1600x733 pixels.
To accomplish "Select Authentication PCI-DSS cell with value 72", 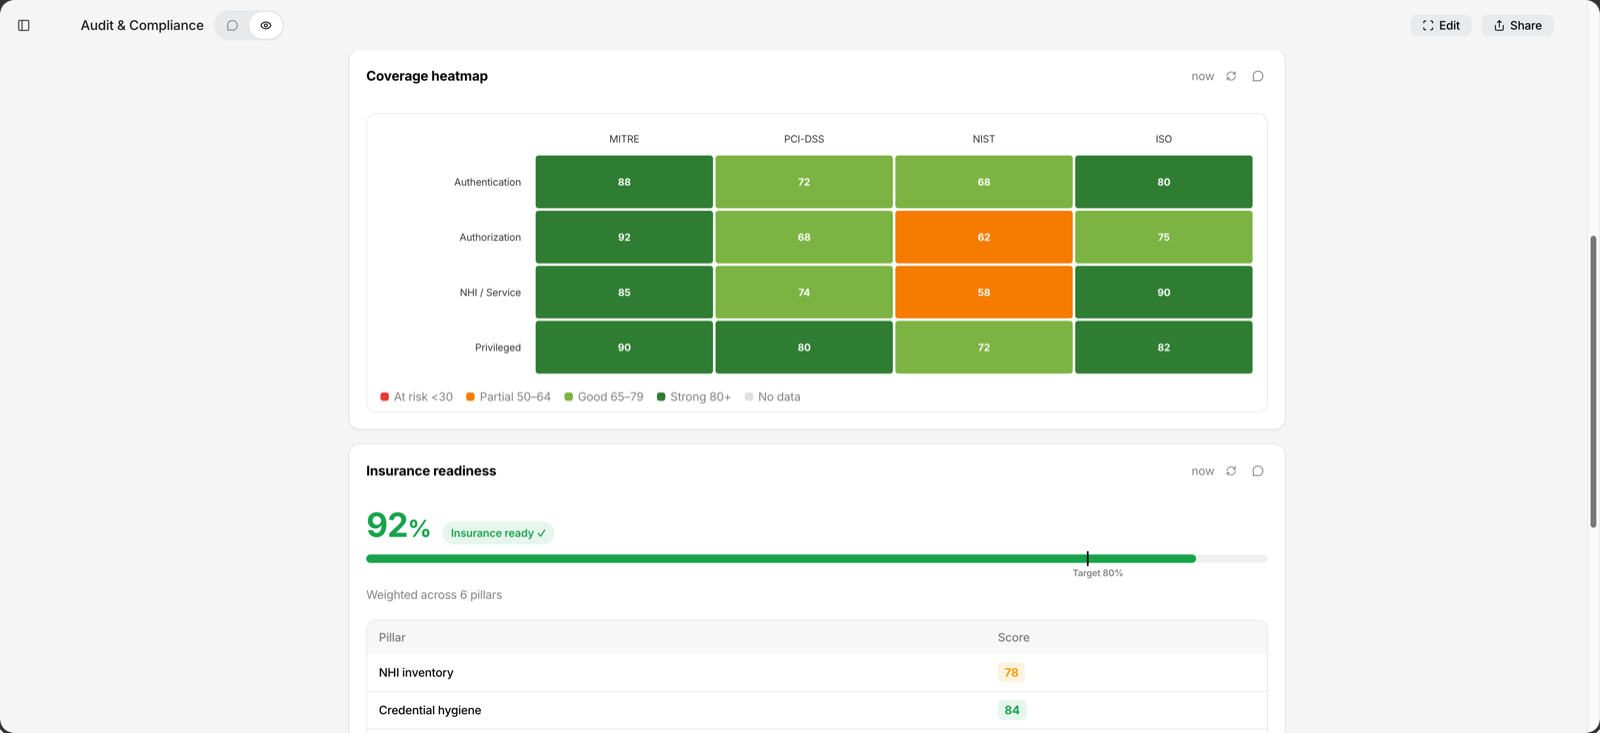I will click(x=804, y=182).
